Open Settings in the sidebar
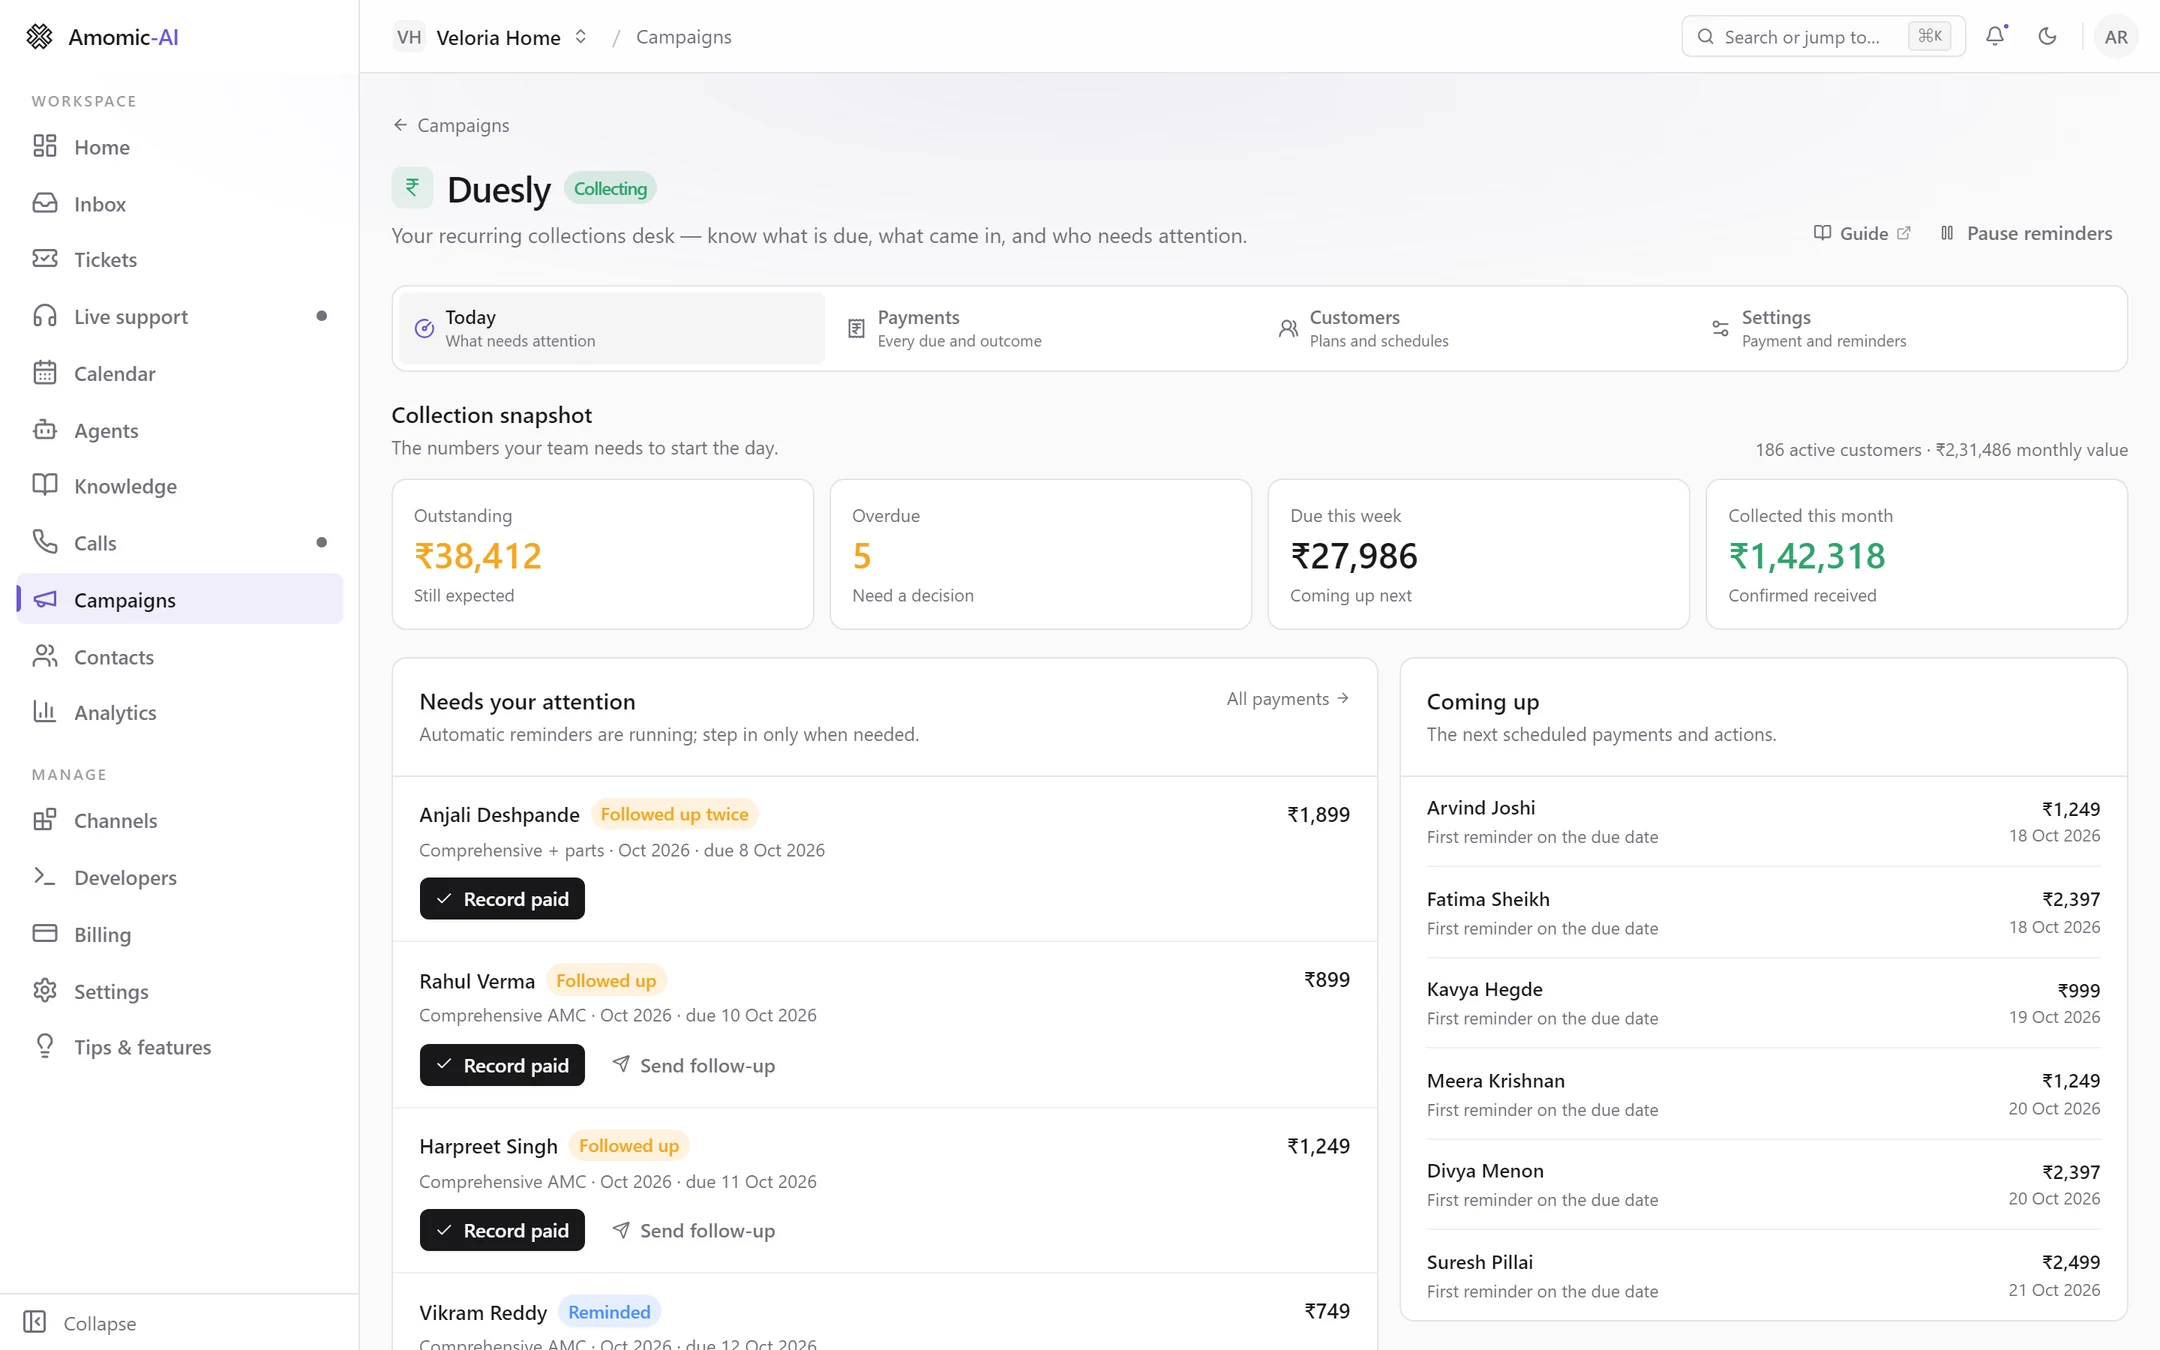 [180, 992]
